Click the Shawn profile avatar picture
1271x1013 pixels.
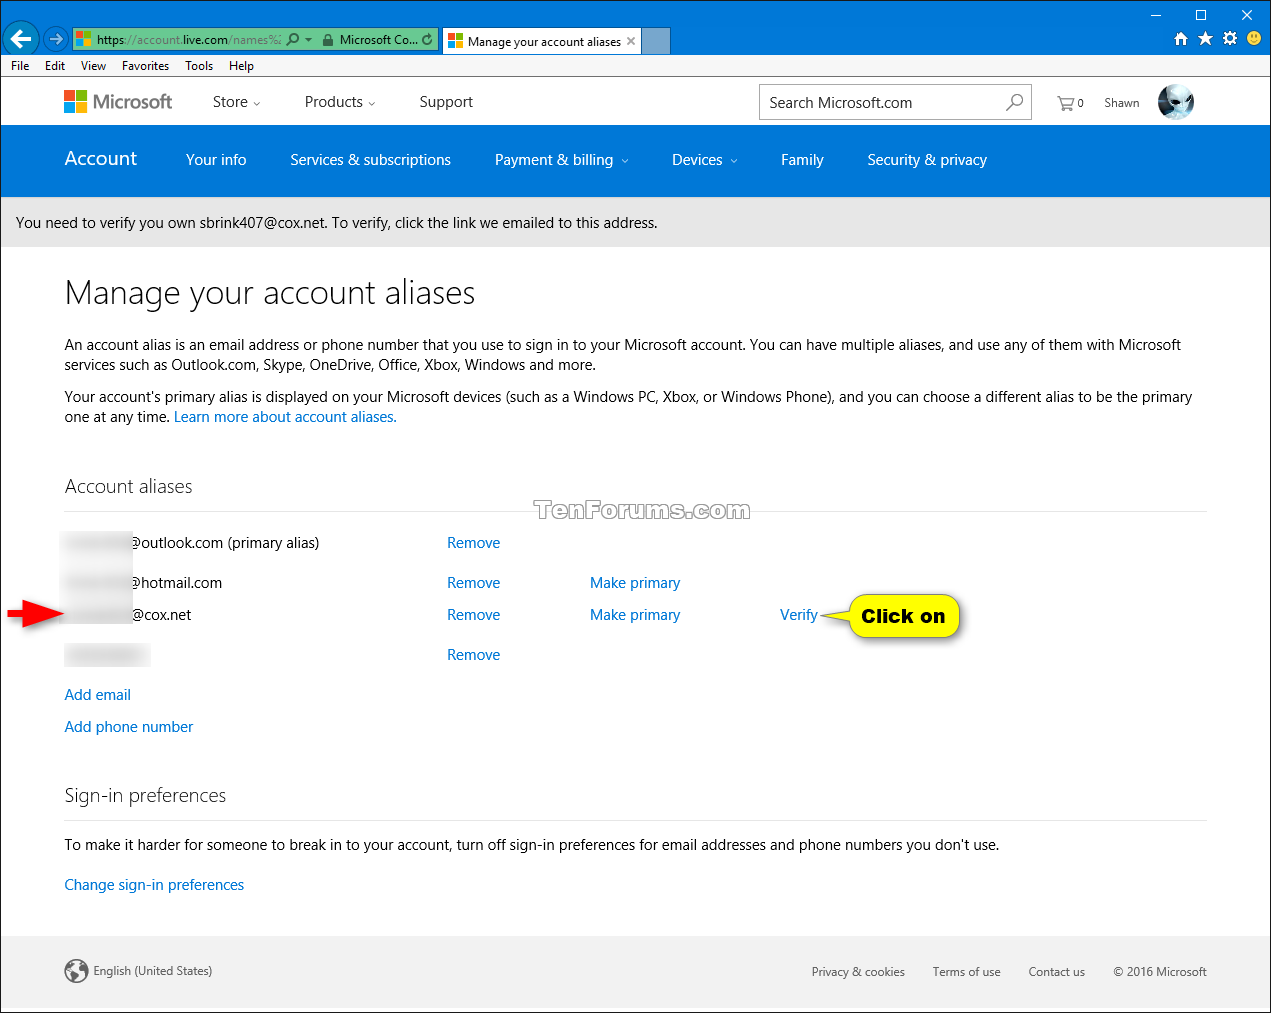(1176, 102)
